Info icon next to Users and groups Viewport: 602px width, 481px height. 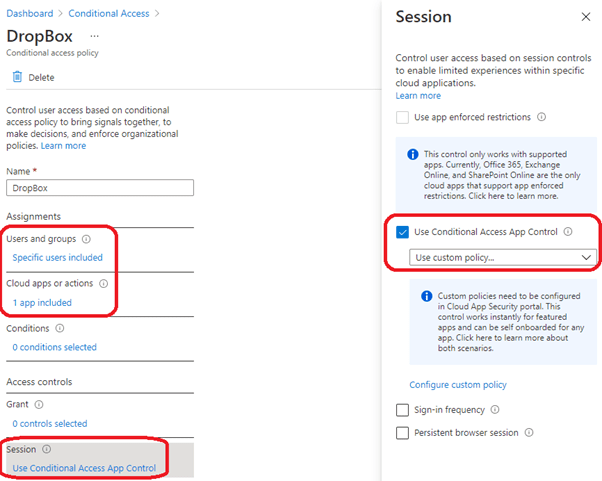86,239
